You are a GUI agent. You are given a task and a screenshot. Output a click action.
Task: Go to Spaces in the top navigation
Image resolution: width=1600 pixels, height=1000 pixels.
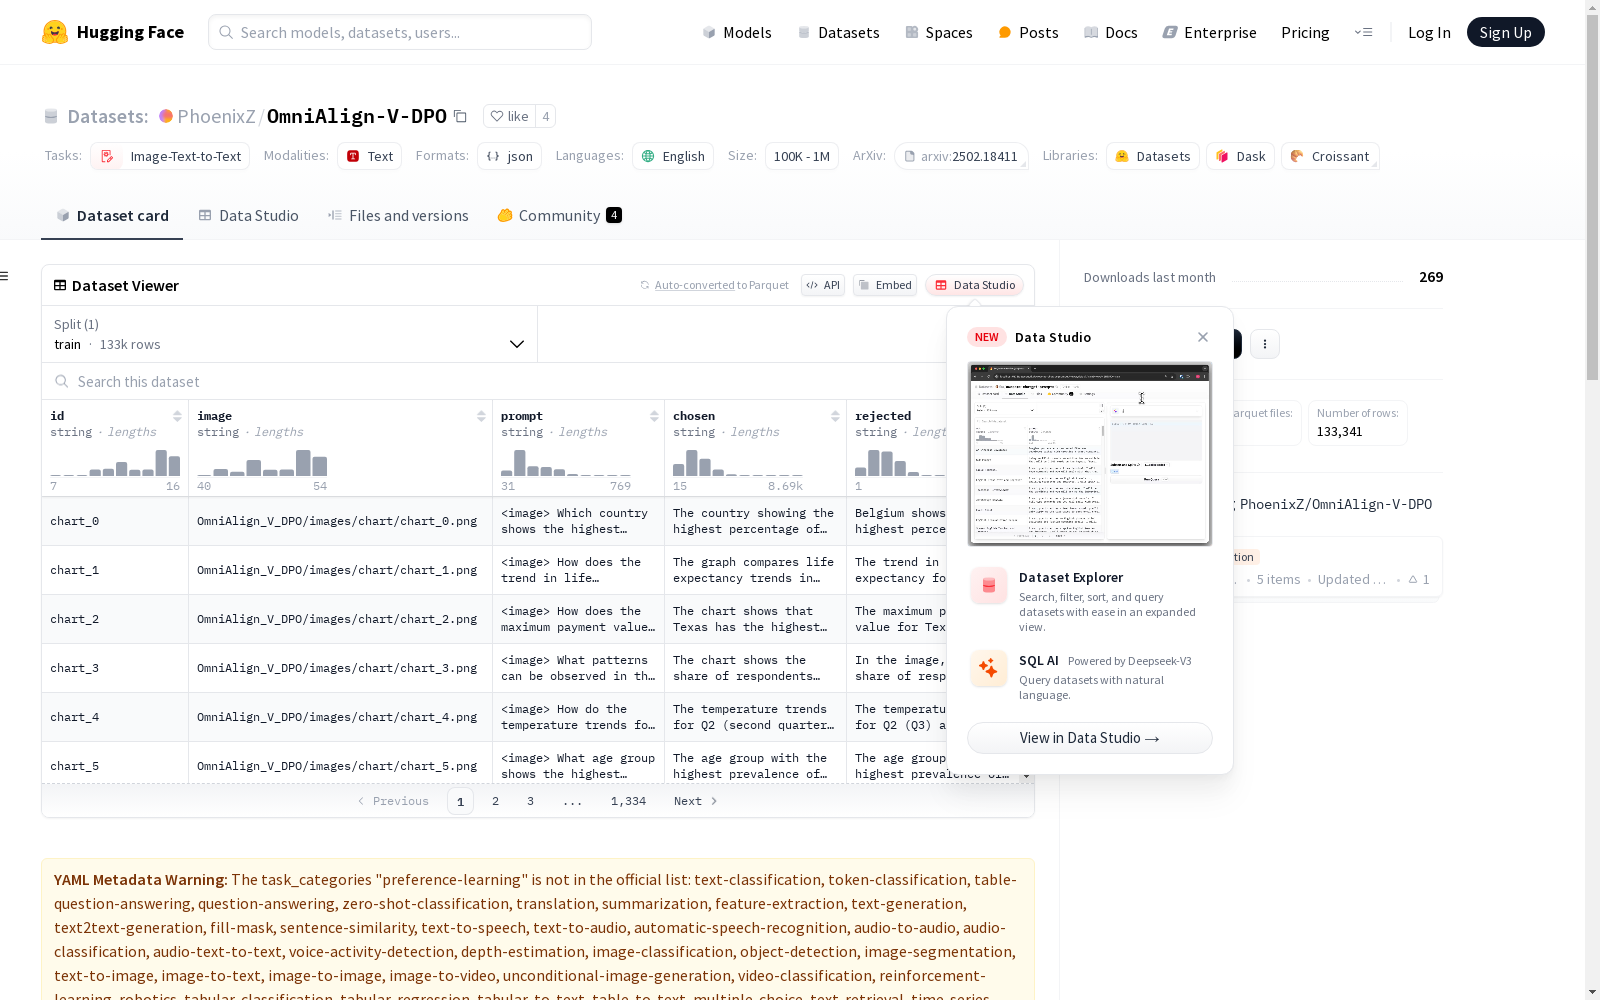click(x=939, y=32)
